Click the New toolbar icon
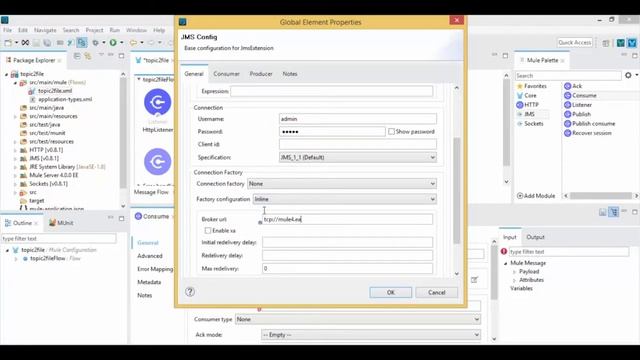Viewport: 640px width, 360px height. click(x=8, y=42)
